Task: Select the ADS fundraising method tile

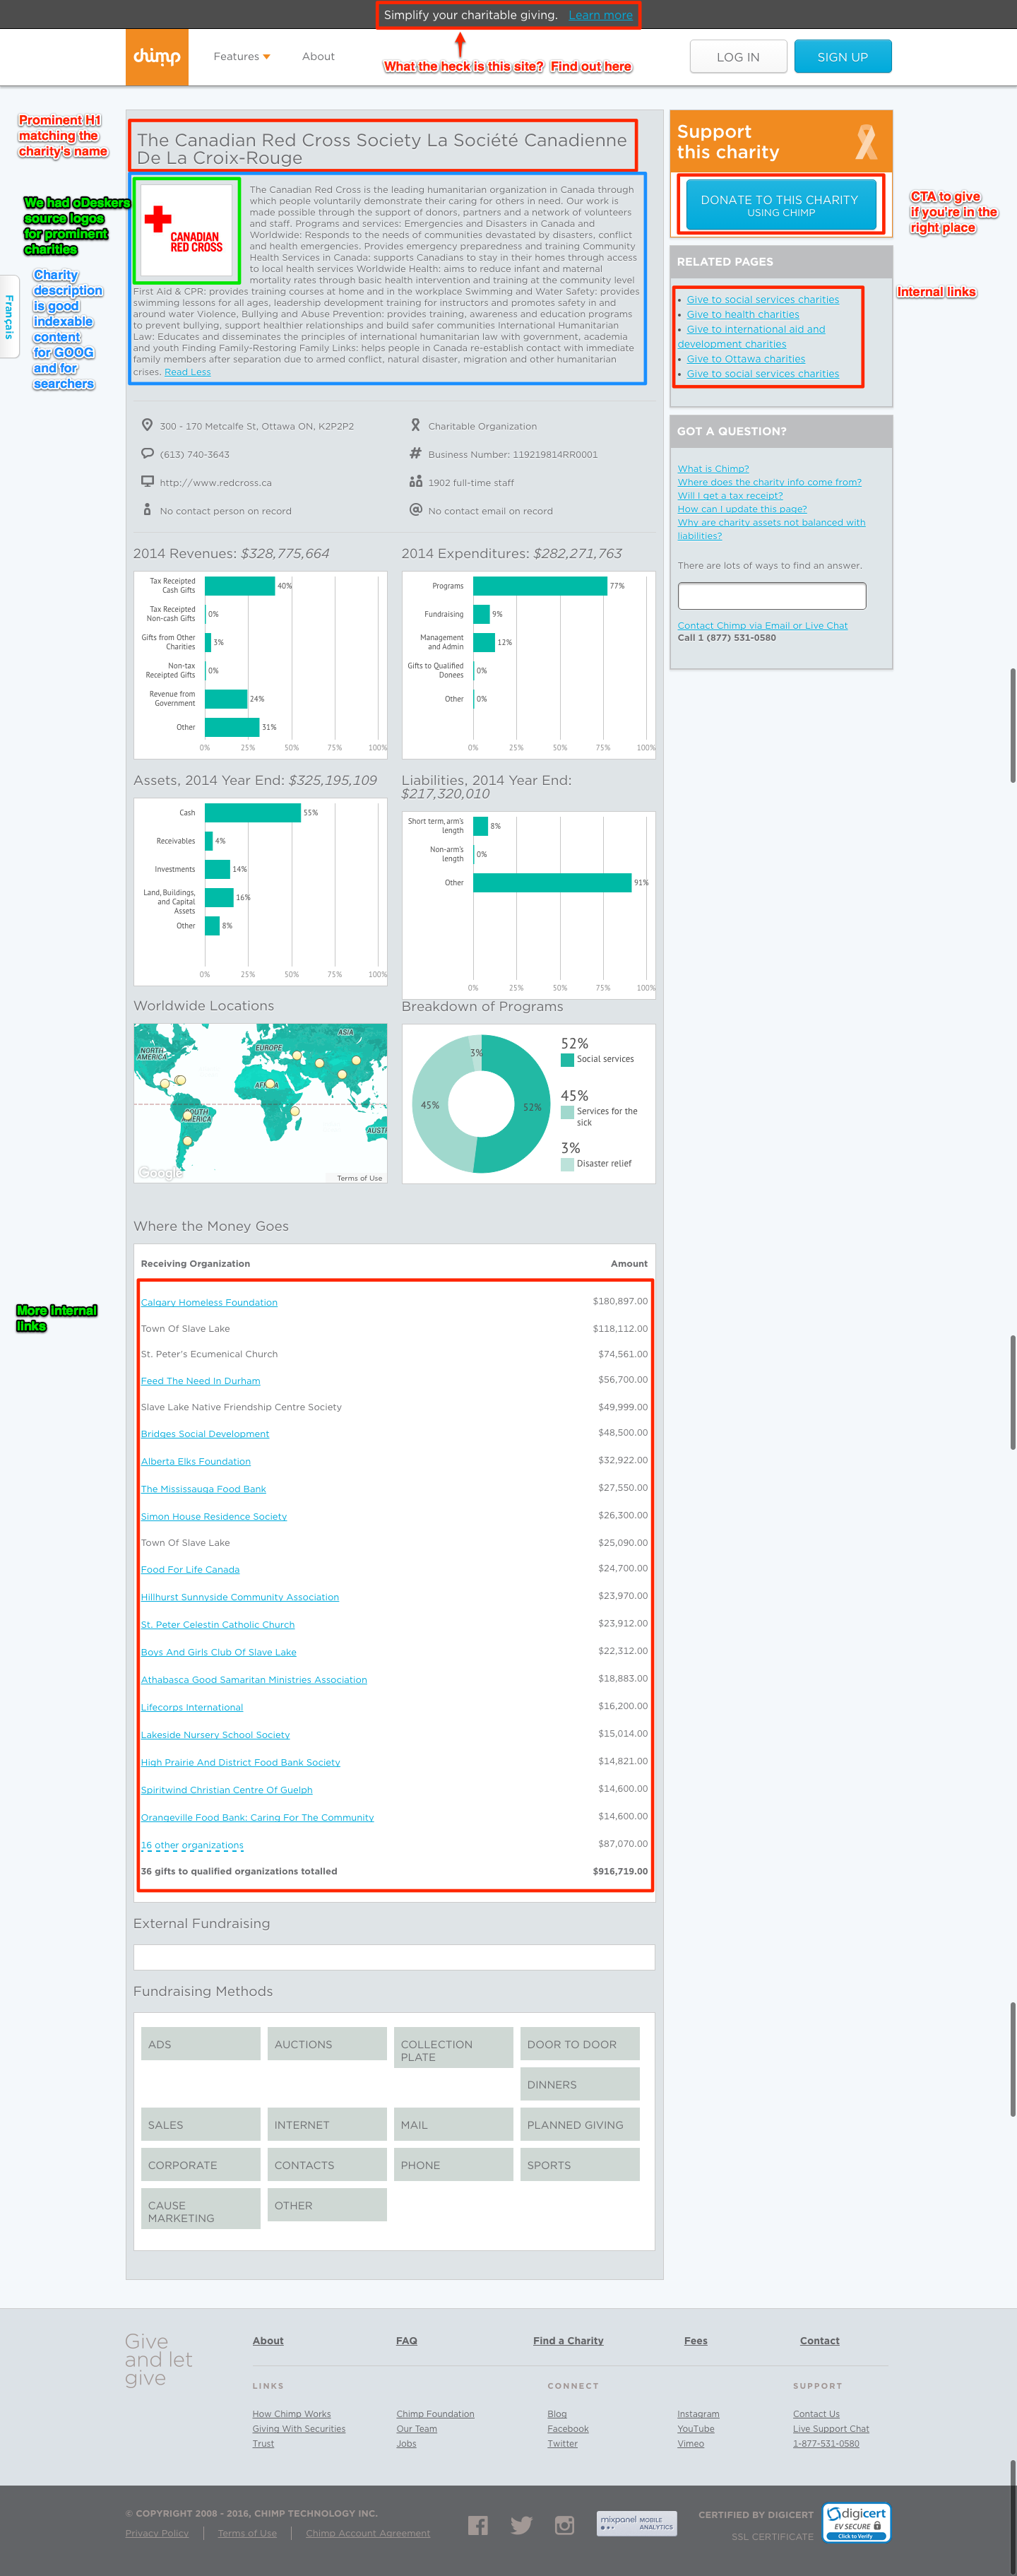Action: pyautogui.click(x=200, y=2044)
